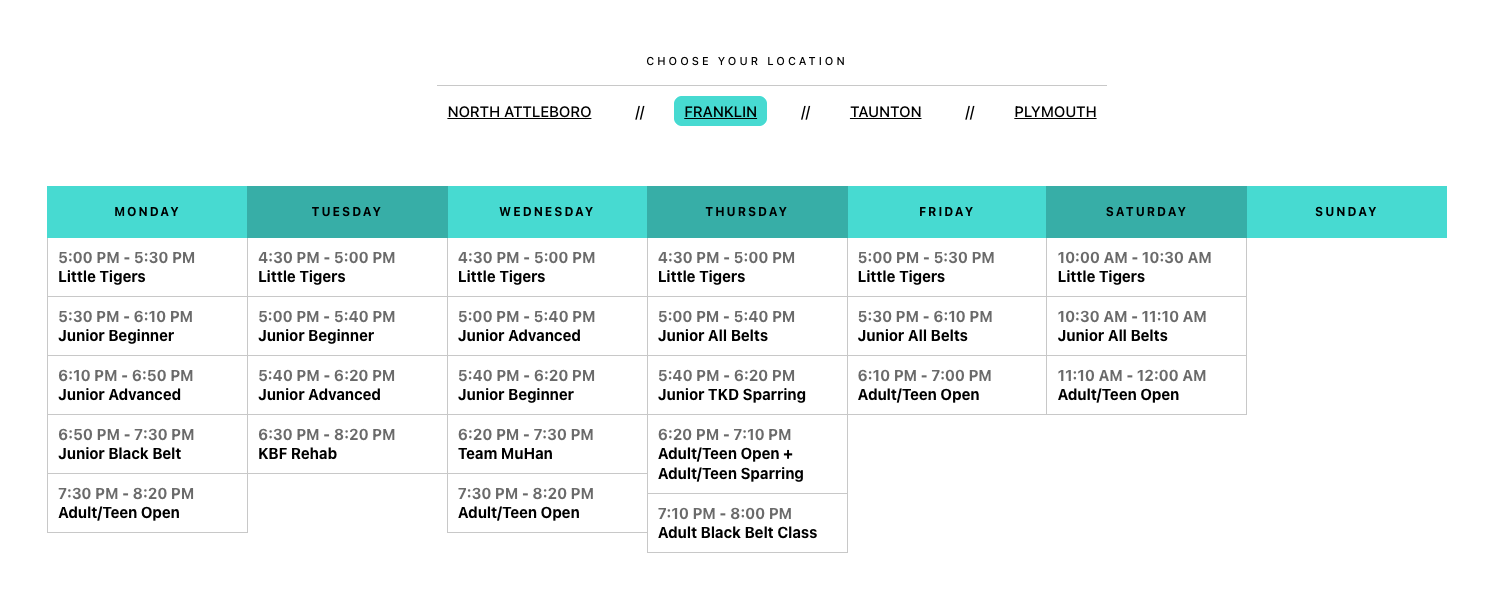Viewport: 1494px width, 605px height.
Task: Select the Thursday column header
Action: pyautogui.click(x=747, y=212)
